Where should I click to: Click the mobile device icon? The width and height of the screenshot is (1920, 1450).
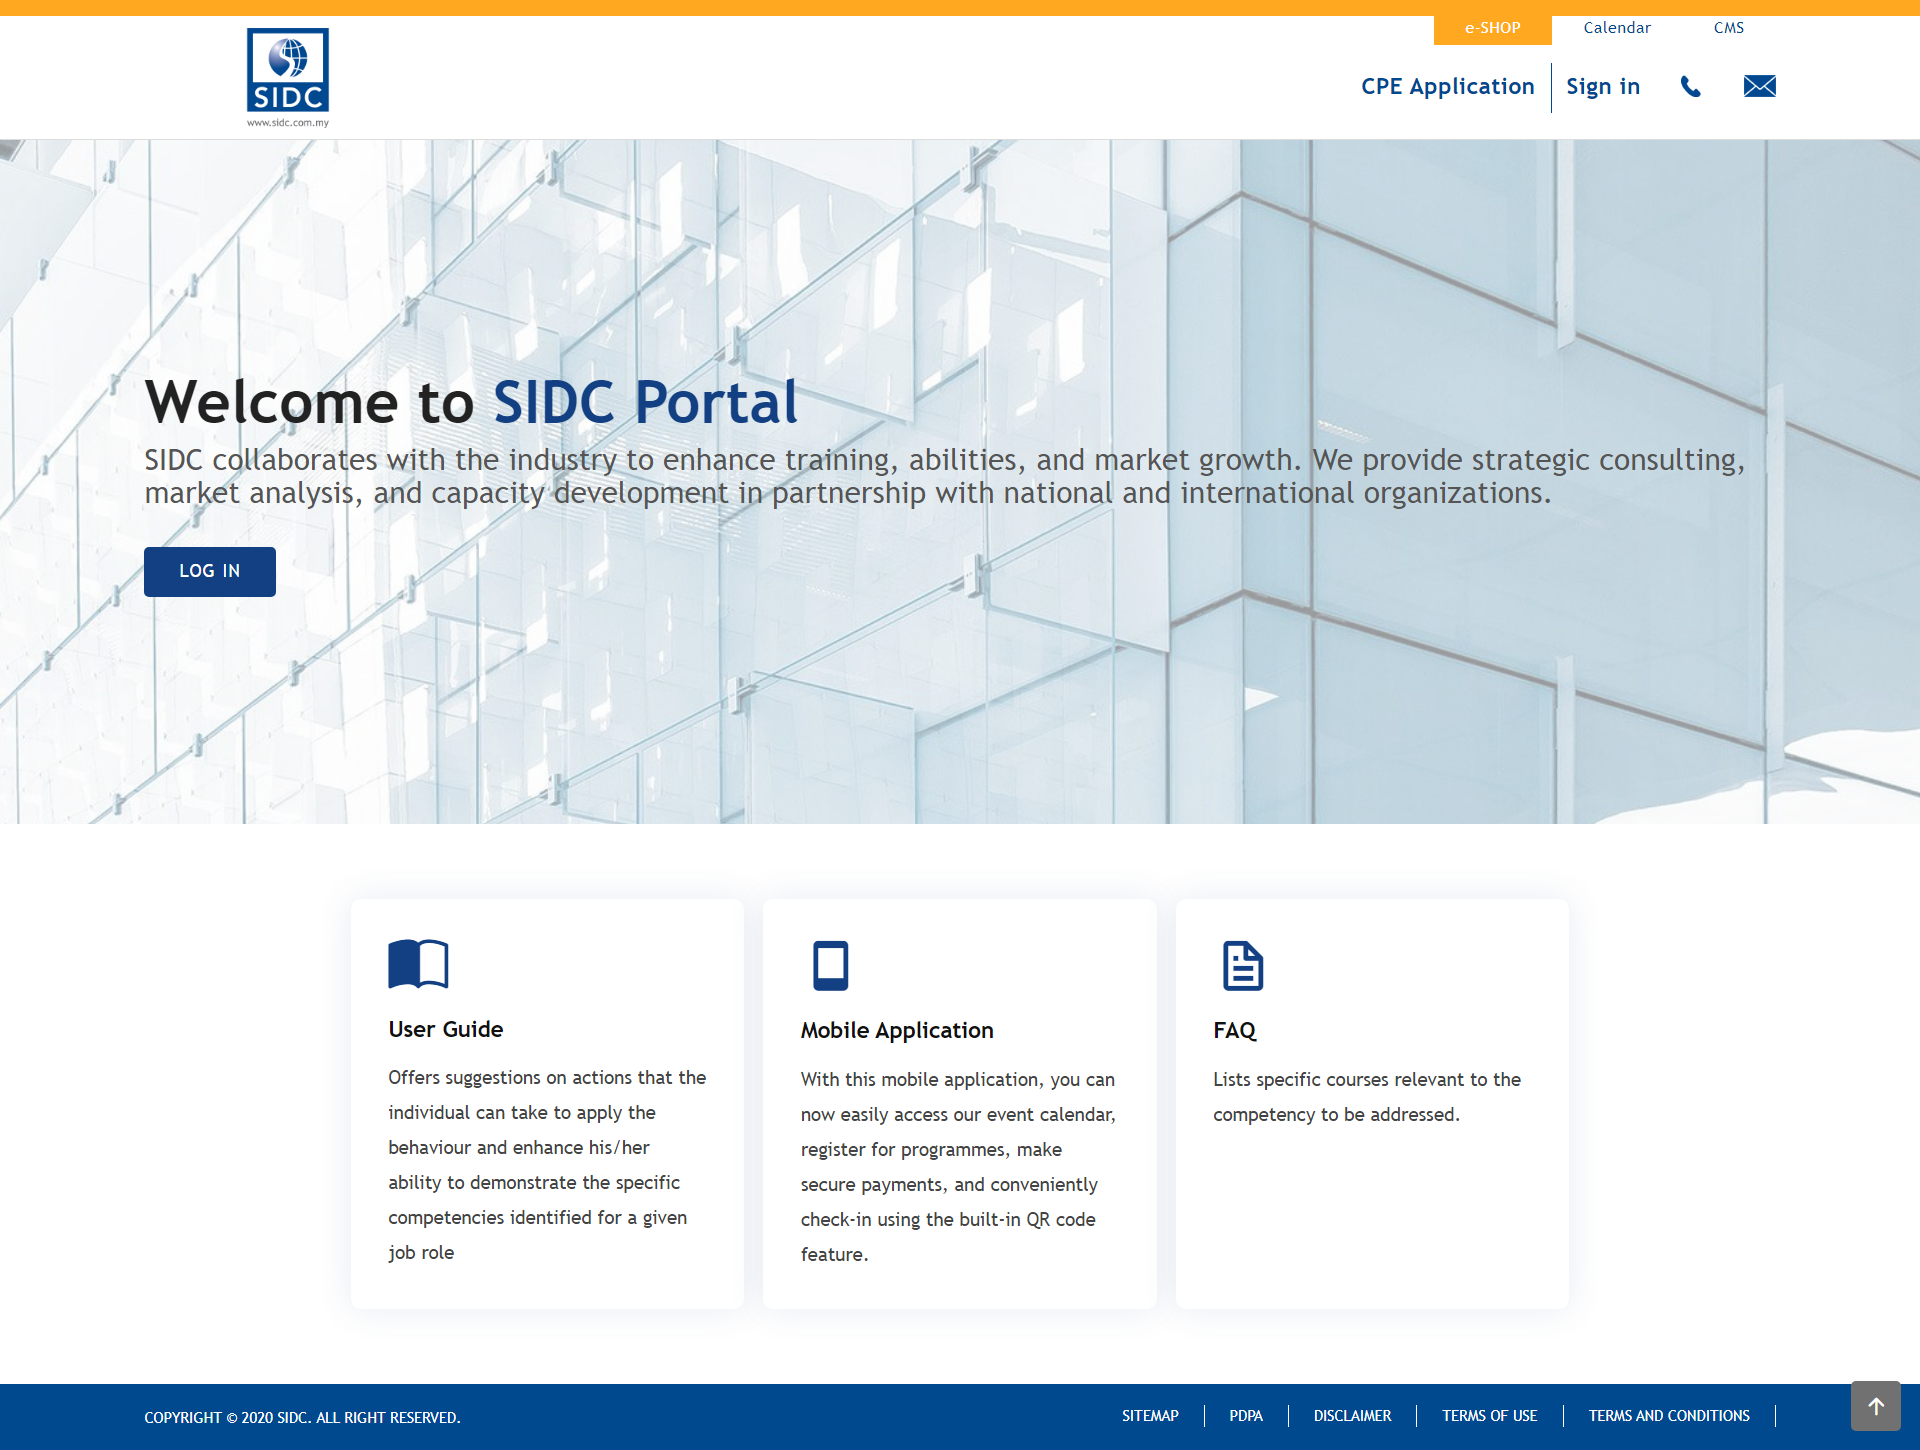click(x=830, y=965)
